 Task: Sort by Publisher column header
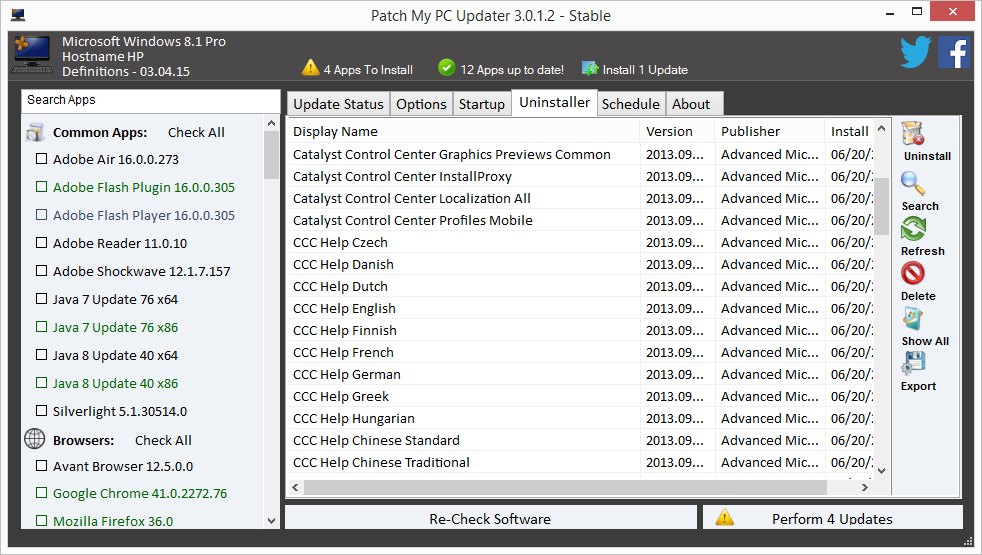tap(770, 132)
